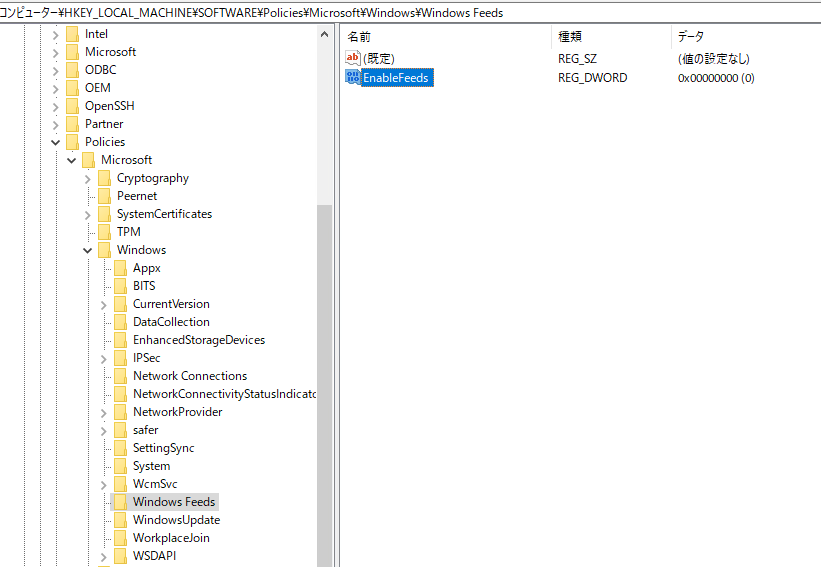Select the NetworkConnectivityStatusIndicator key
The height and width of the screenshot is (567, 821).
tap(224, 394)
